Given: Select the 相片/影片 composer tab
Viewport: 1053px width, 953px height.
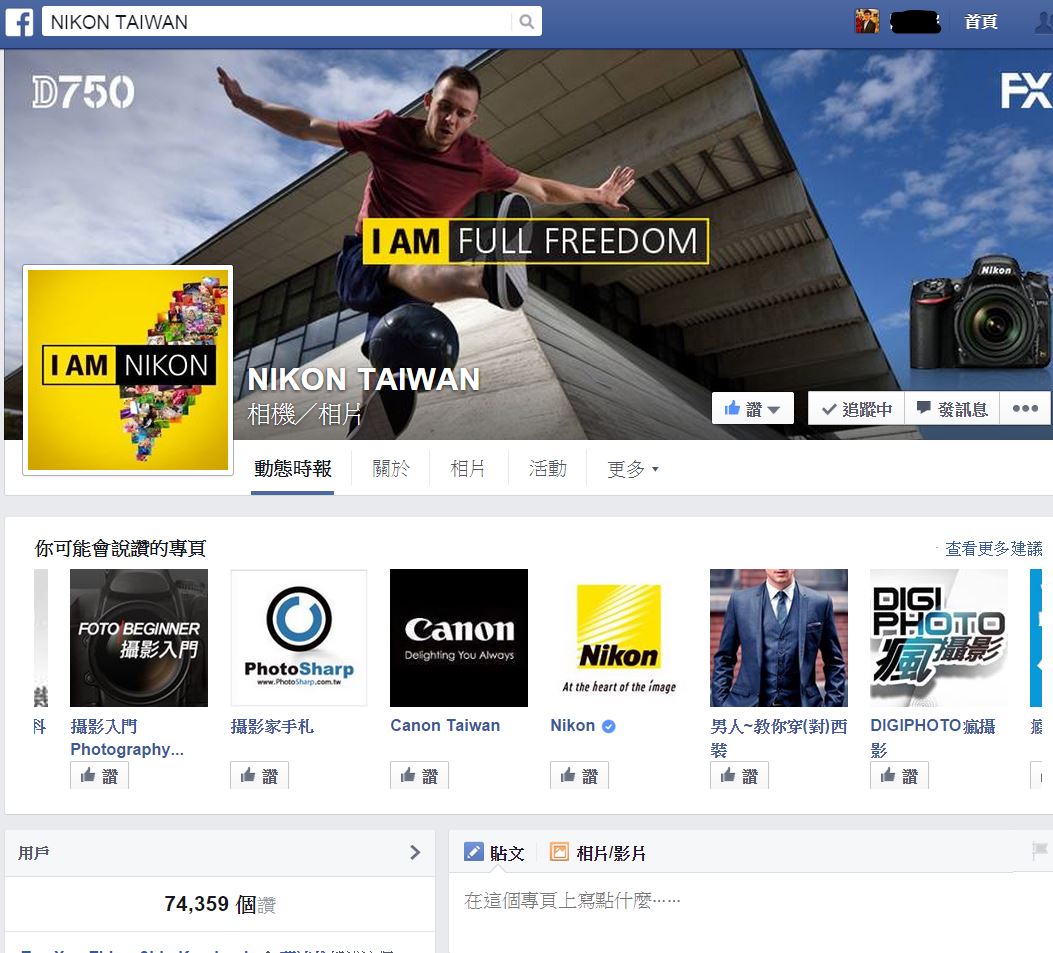Looking at the screenshot, I should pos(598,852).
